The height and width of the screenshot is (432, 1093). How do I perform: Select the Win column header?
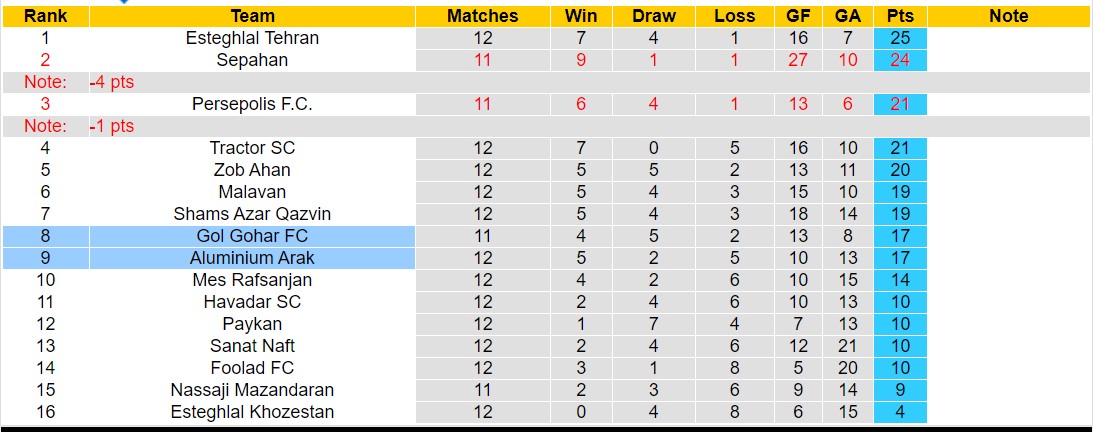(x=581, y=16)
